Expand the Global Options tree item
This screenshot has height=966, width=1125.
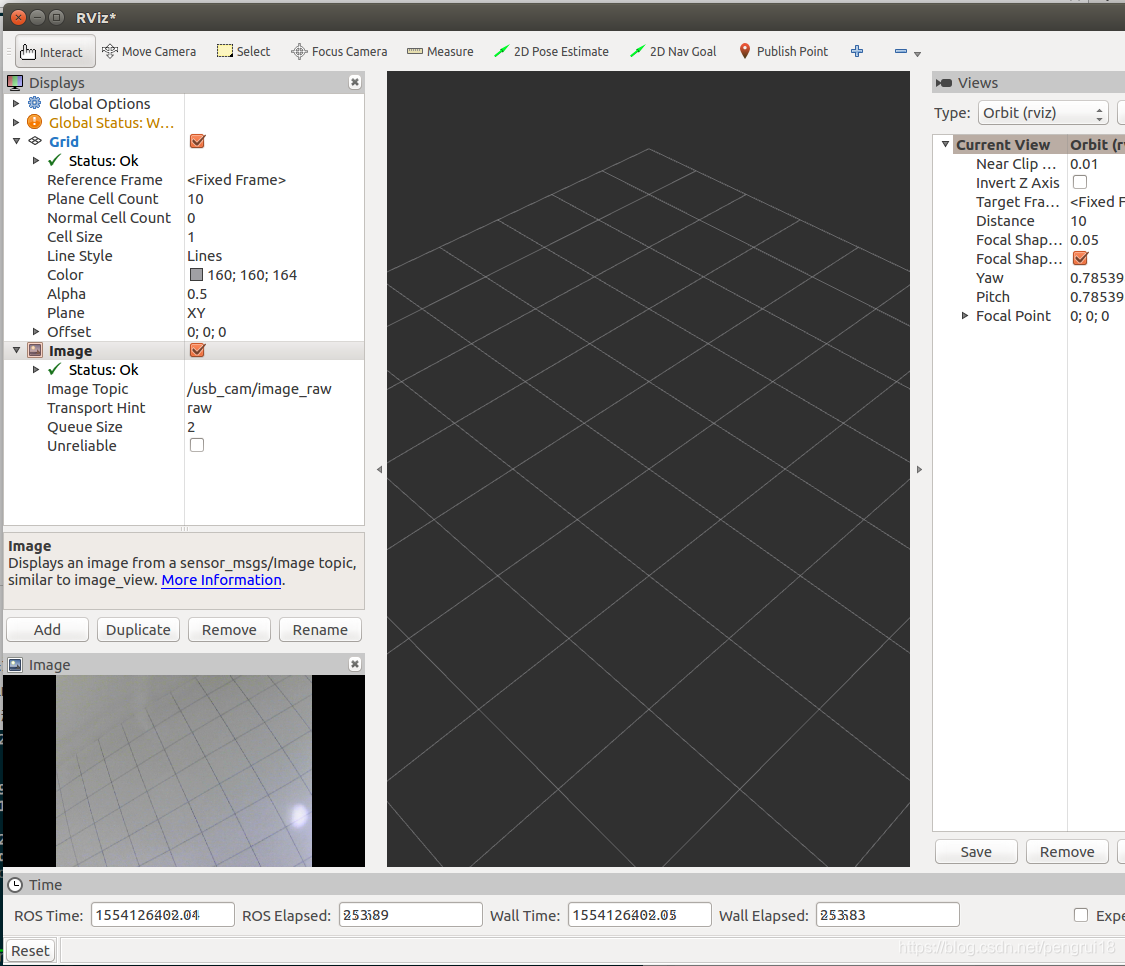(16, 103)
